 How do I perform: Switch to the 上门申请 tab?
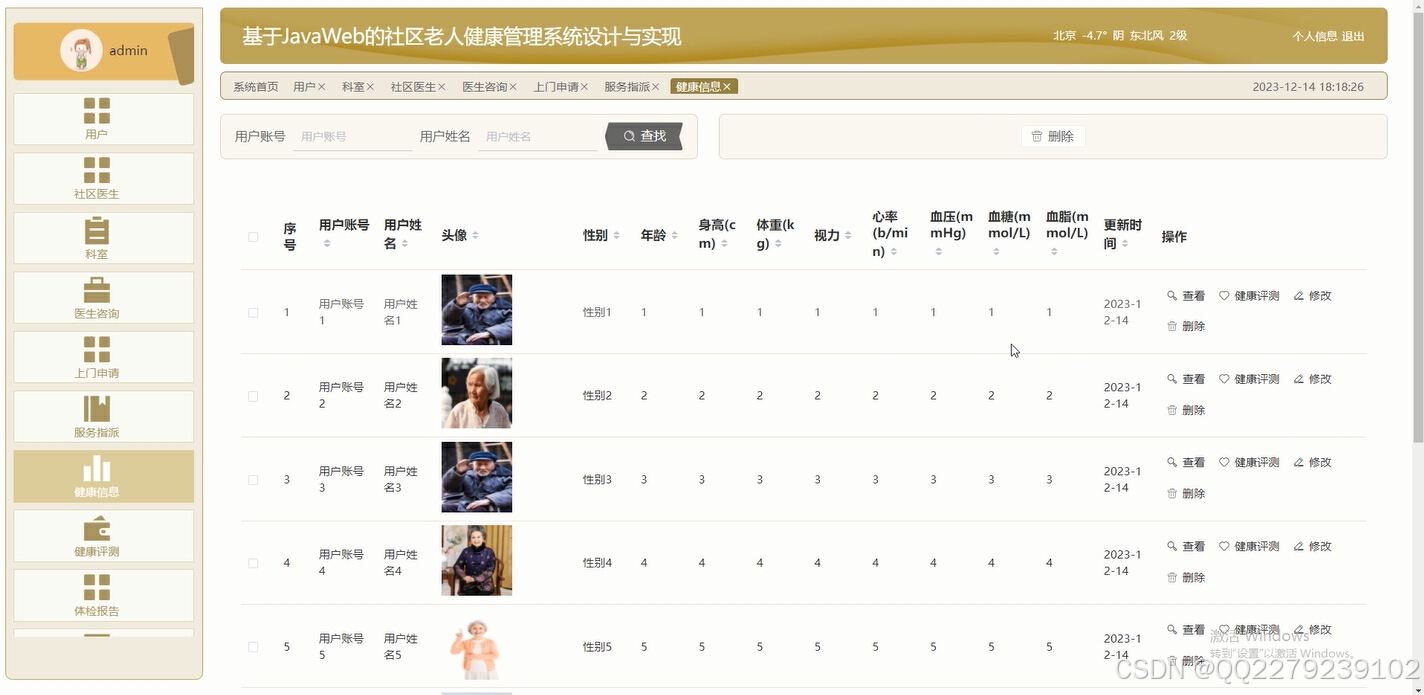point(559,86)
